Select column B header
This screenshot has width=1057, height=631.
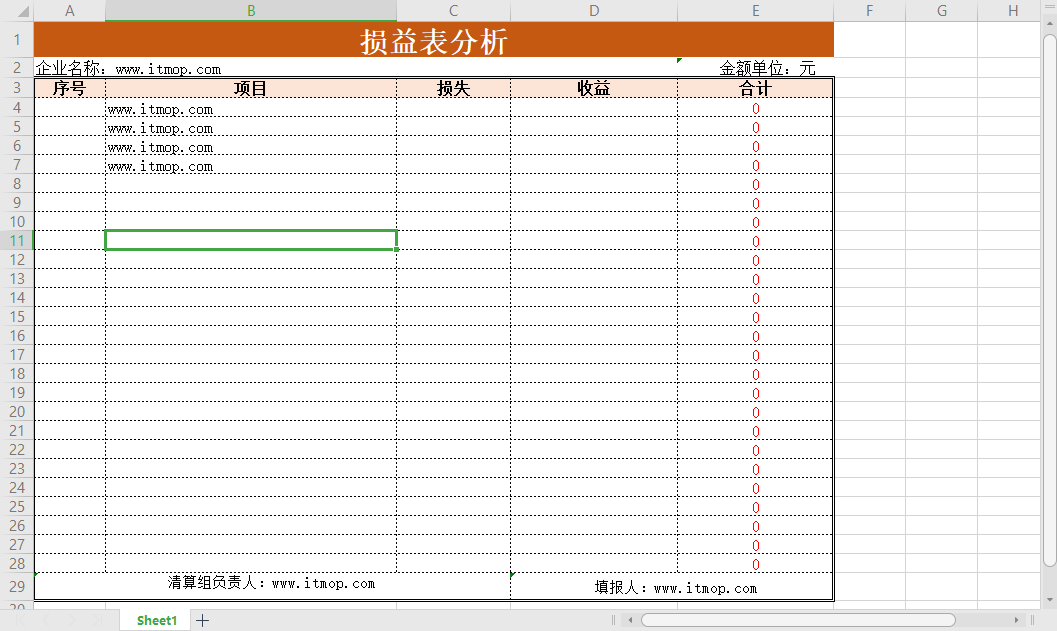[250, 10]
